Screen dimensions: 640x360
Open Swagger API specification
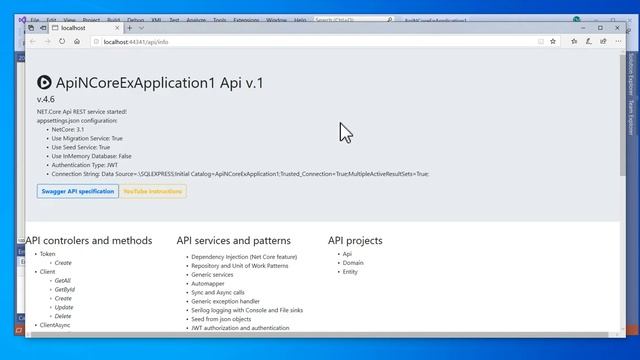coord(78,191)
